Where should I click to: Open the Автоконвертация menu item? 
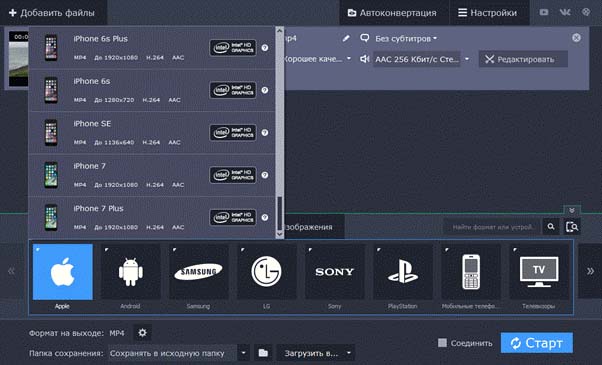pos(392,13)
